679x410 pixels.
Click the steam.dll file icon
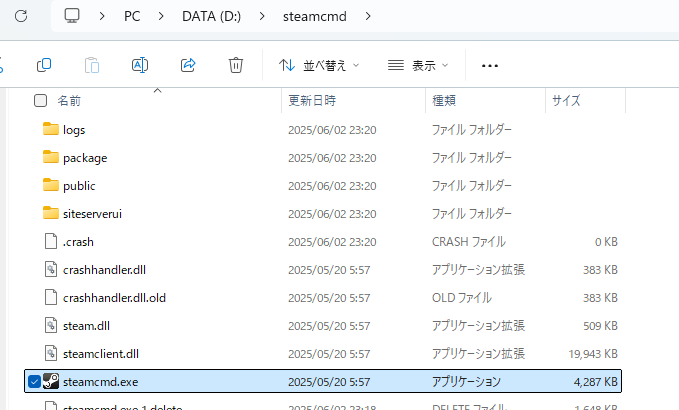[51, 325]
